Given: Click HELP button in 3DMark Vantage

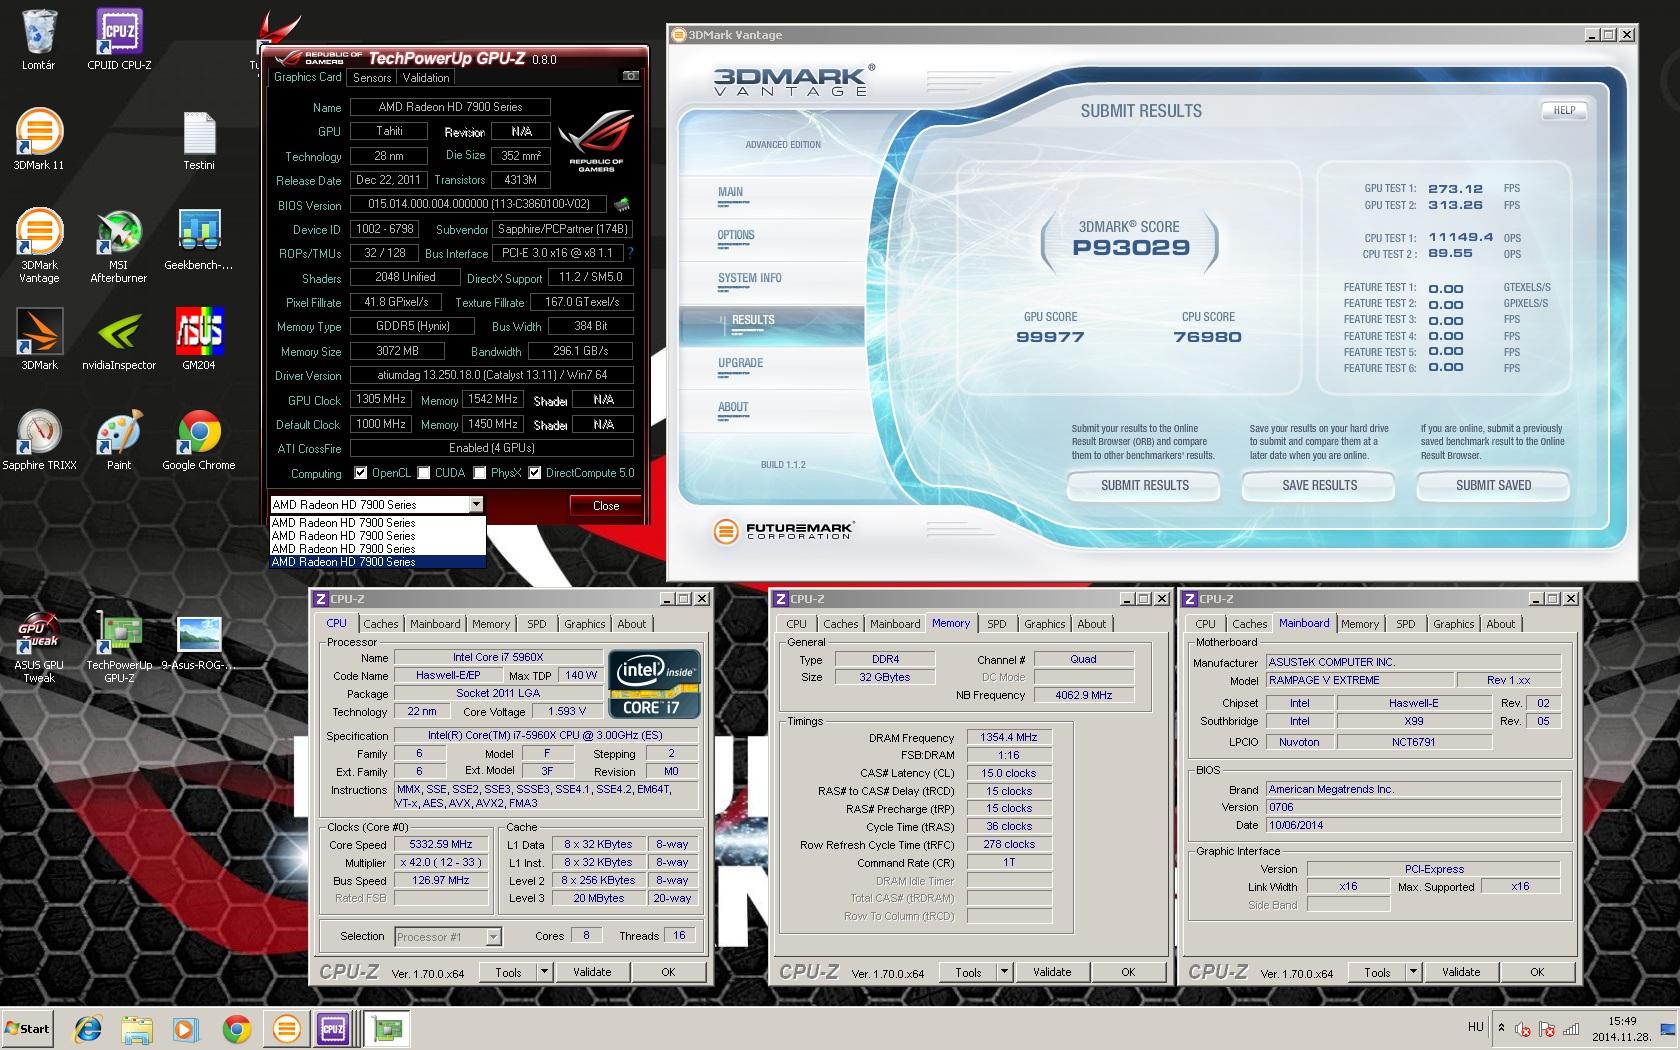Looking at the screenshot, I should 1564,111.
